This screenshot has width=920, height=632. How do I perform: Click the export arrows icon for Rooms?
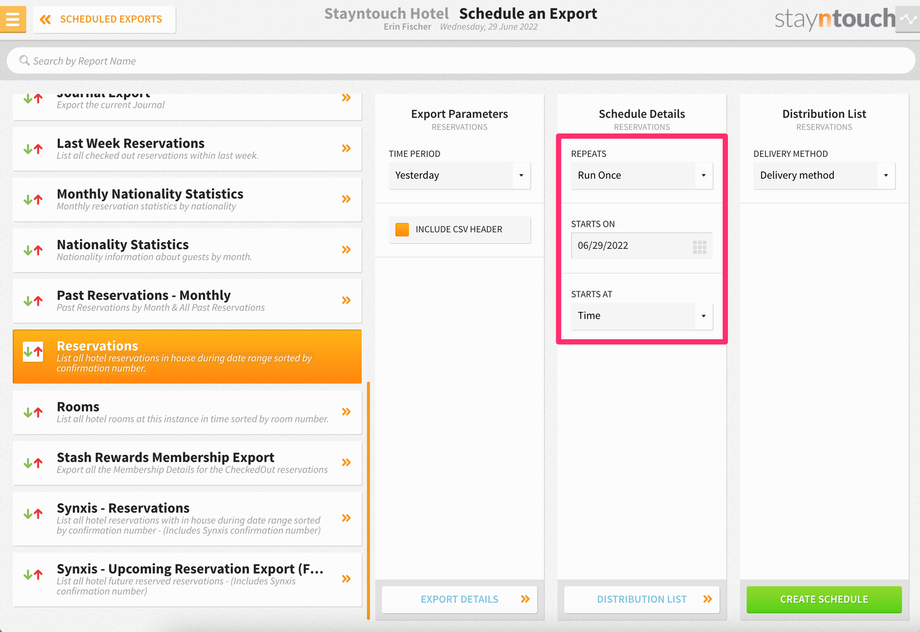[33, 412]
